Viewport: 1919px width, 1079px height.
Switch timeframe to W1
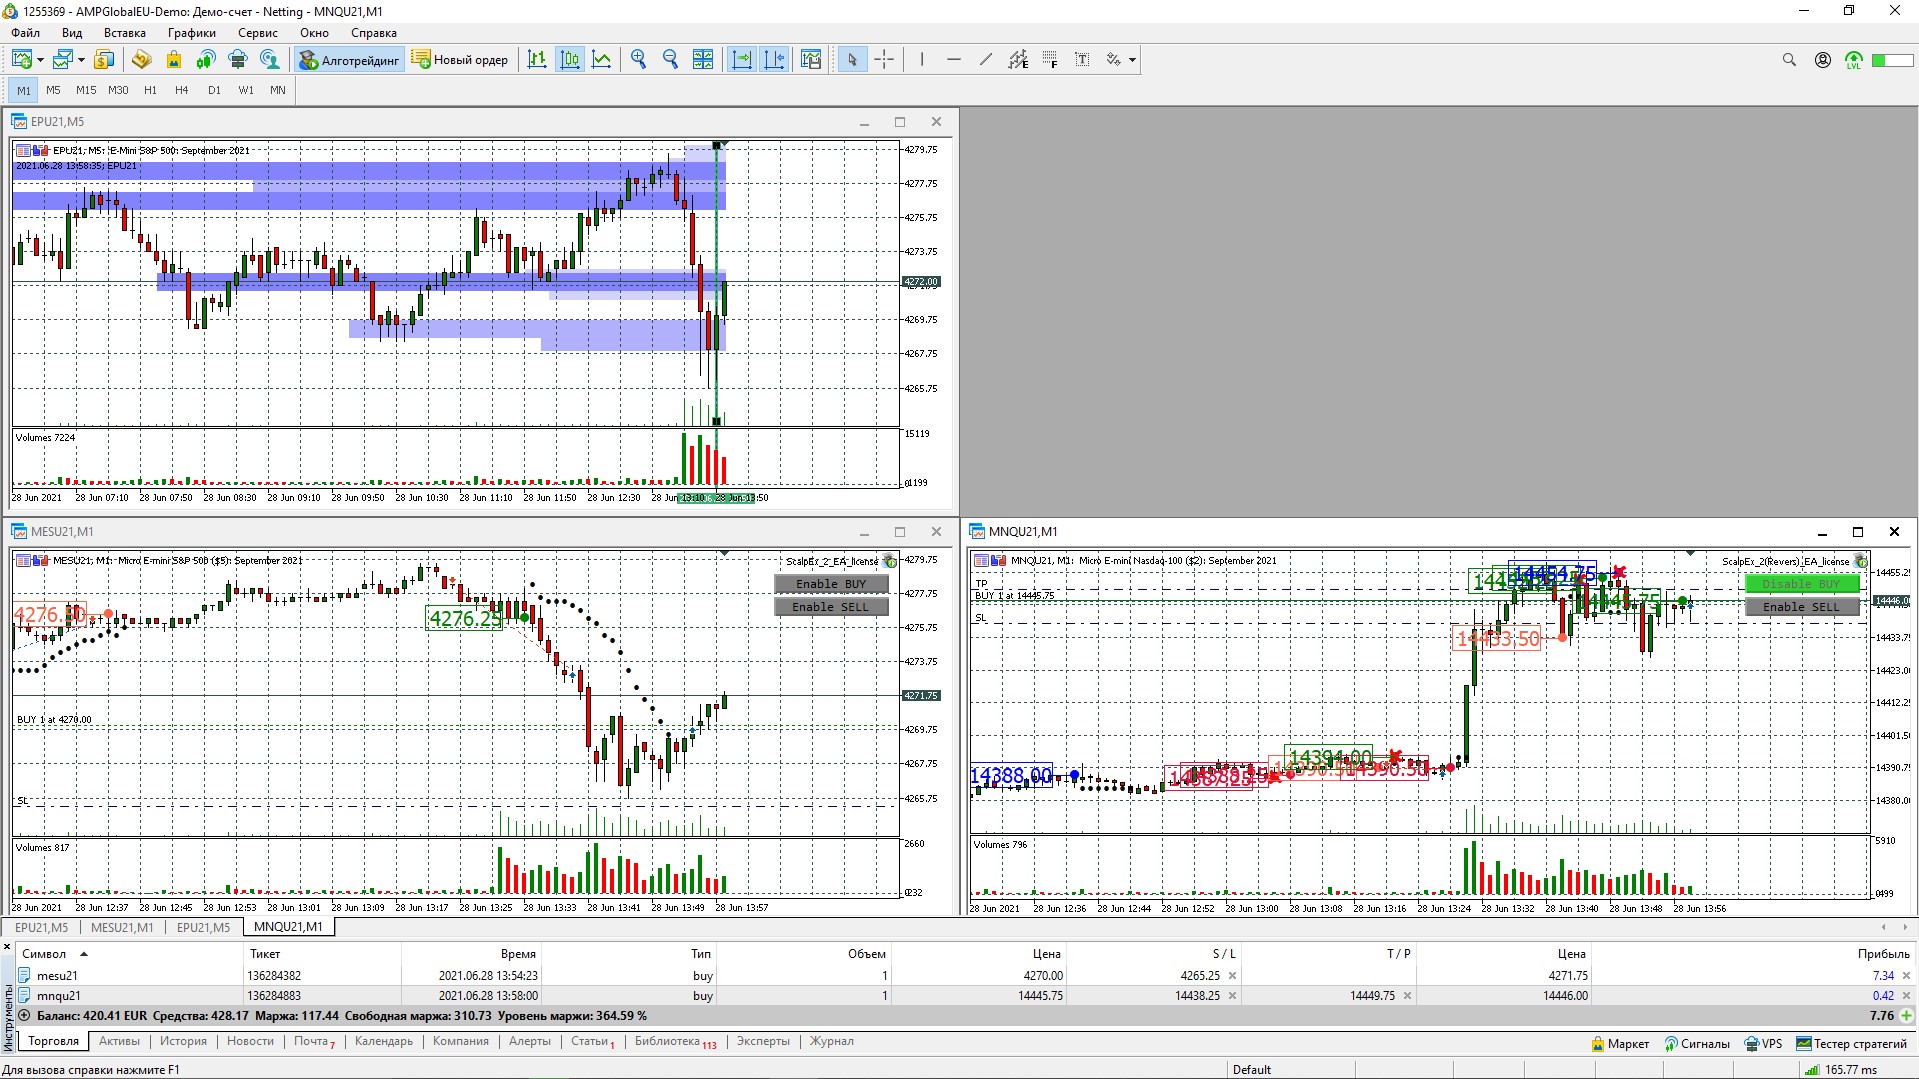coord(246,90)
